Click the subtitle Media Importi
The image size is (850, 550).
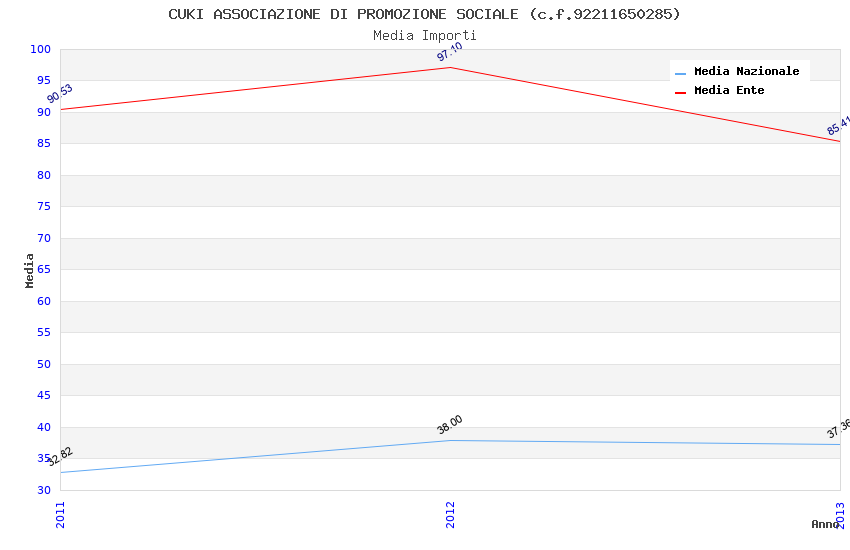tap(424, 36)
